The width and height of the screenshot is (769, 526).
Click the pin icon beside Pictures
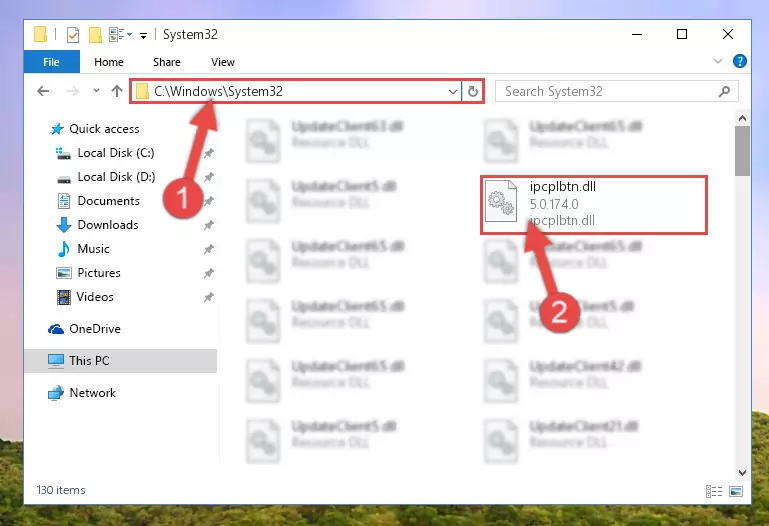[x=209, y=273]
